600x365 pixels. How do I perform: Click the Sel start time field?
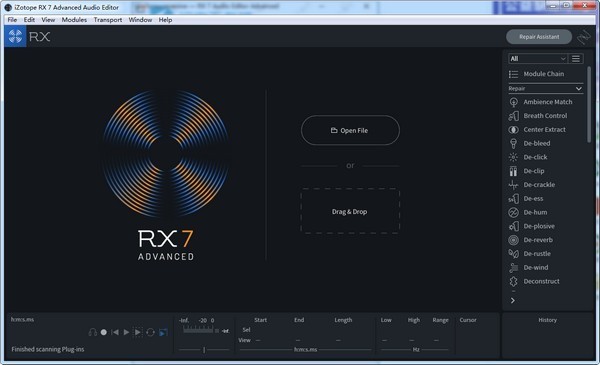[261, 330]
